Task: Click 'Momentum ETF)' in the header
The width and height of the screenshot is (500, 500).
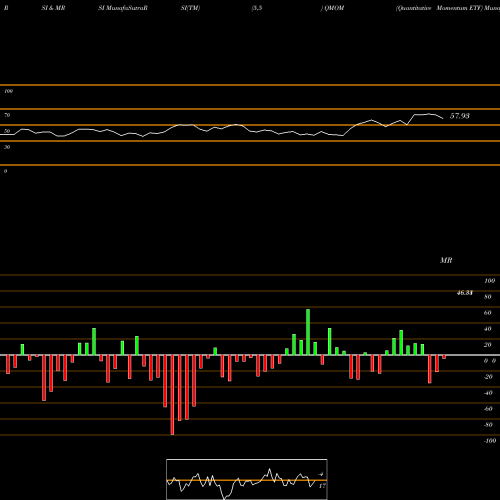Action: pyautogui.click(x=460, y=8)
